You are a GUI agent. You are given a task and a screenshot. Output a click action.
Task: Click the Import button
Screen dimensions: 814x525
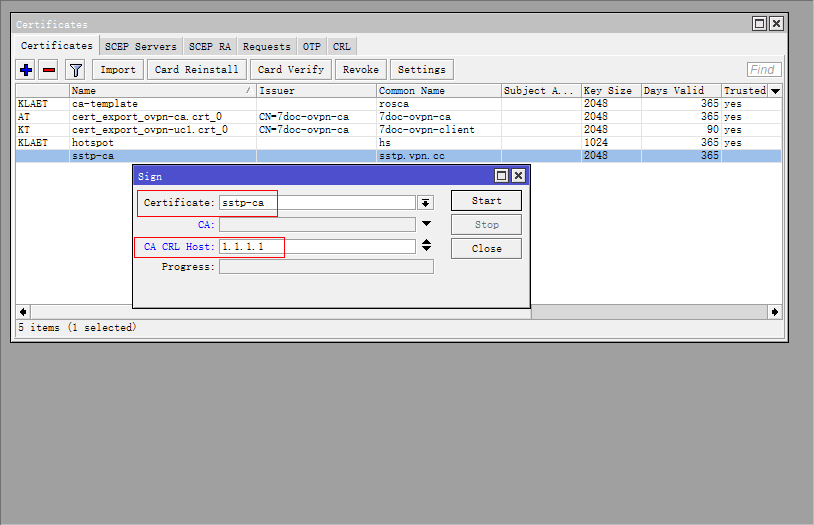[x=118, y=70]
